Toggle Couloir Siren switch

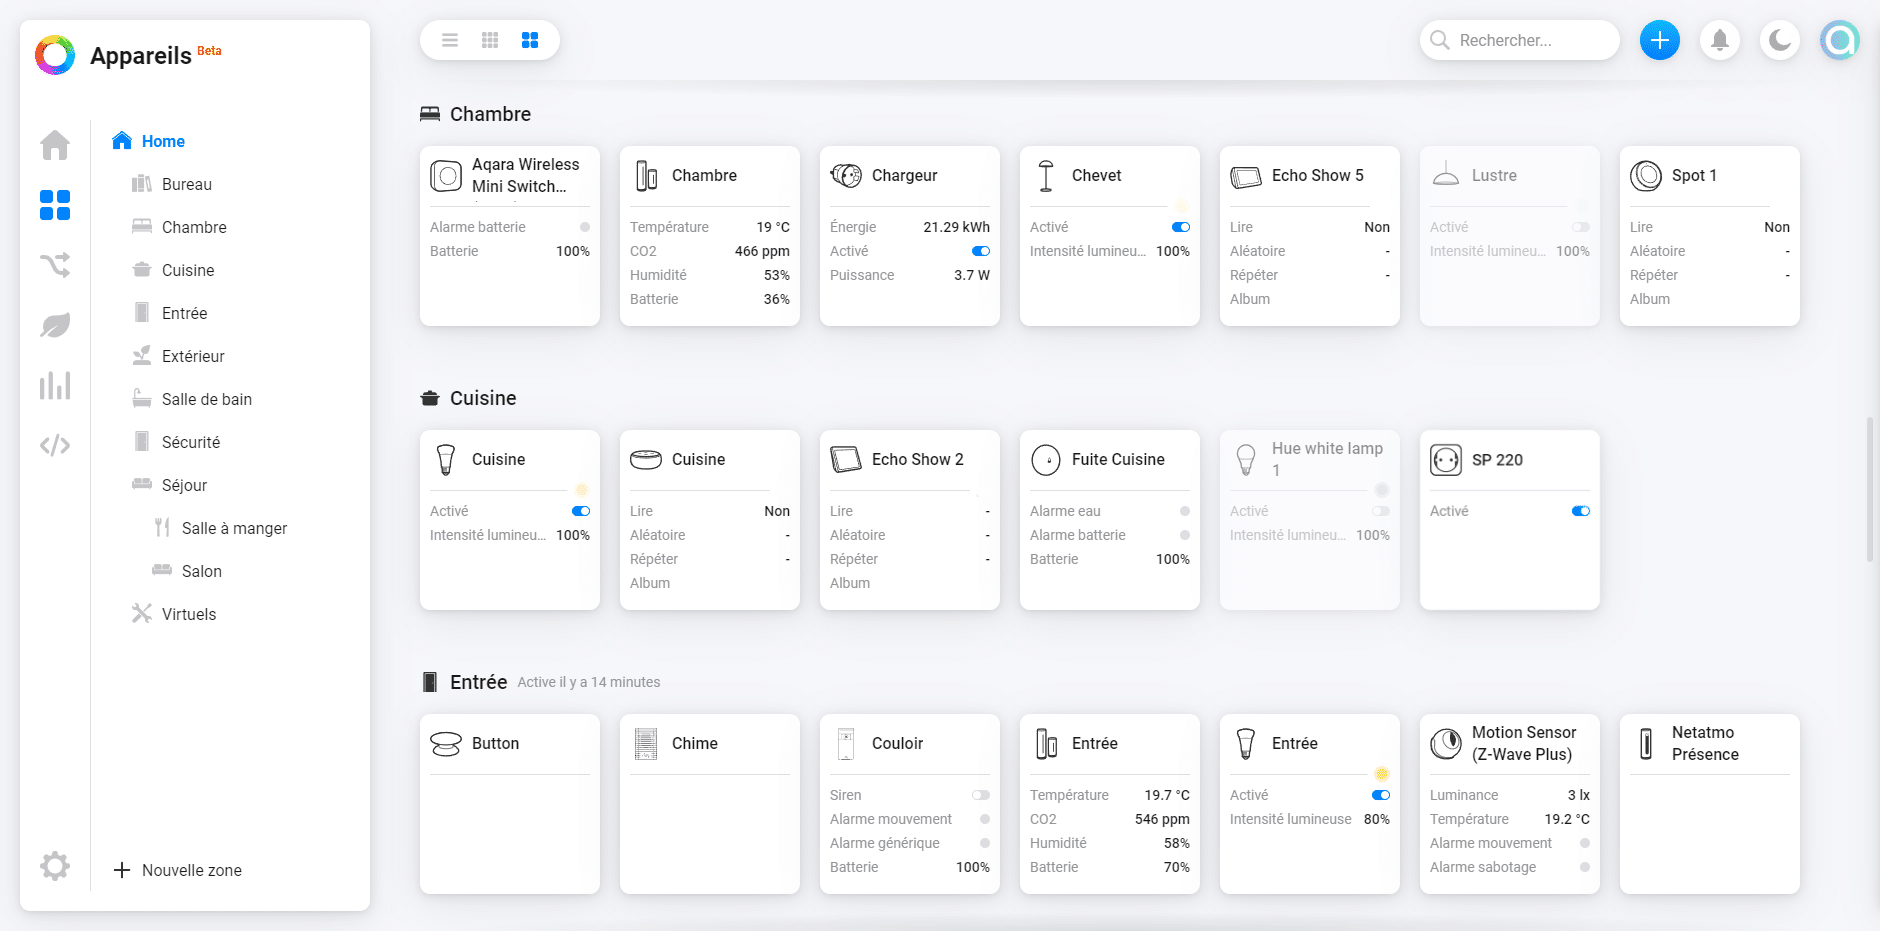tap(981, 795)
